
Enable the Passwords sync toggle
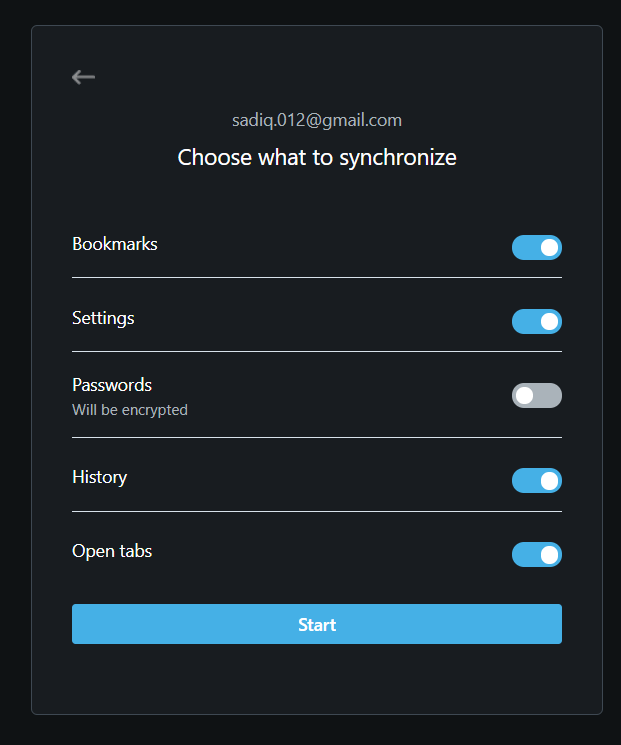pos(537,395)
